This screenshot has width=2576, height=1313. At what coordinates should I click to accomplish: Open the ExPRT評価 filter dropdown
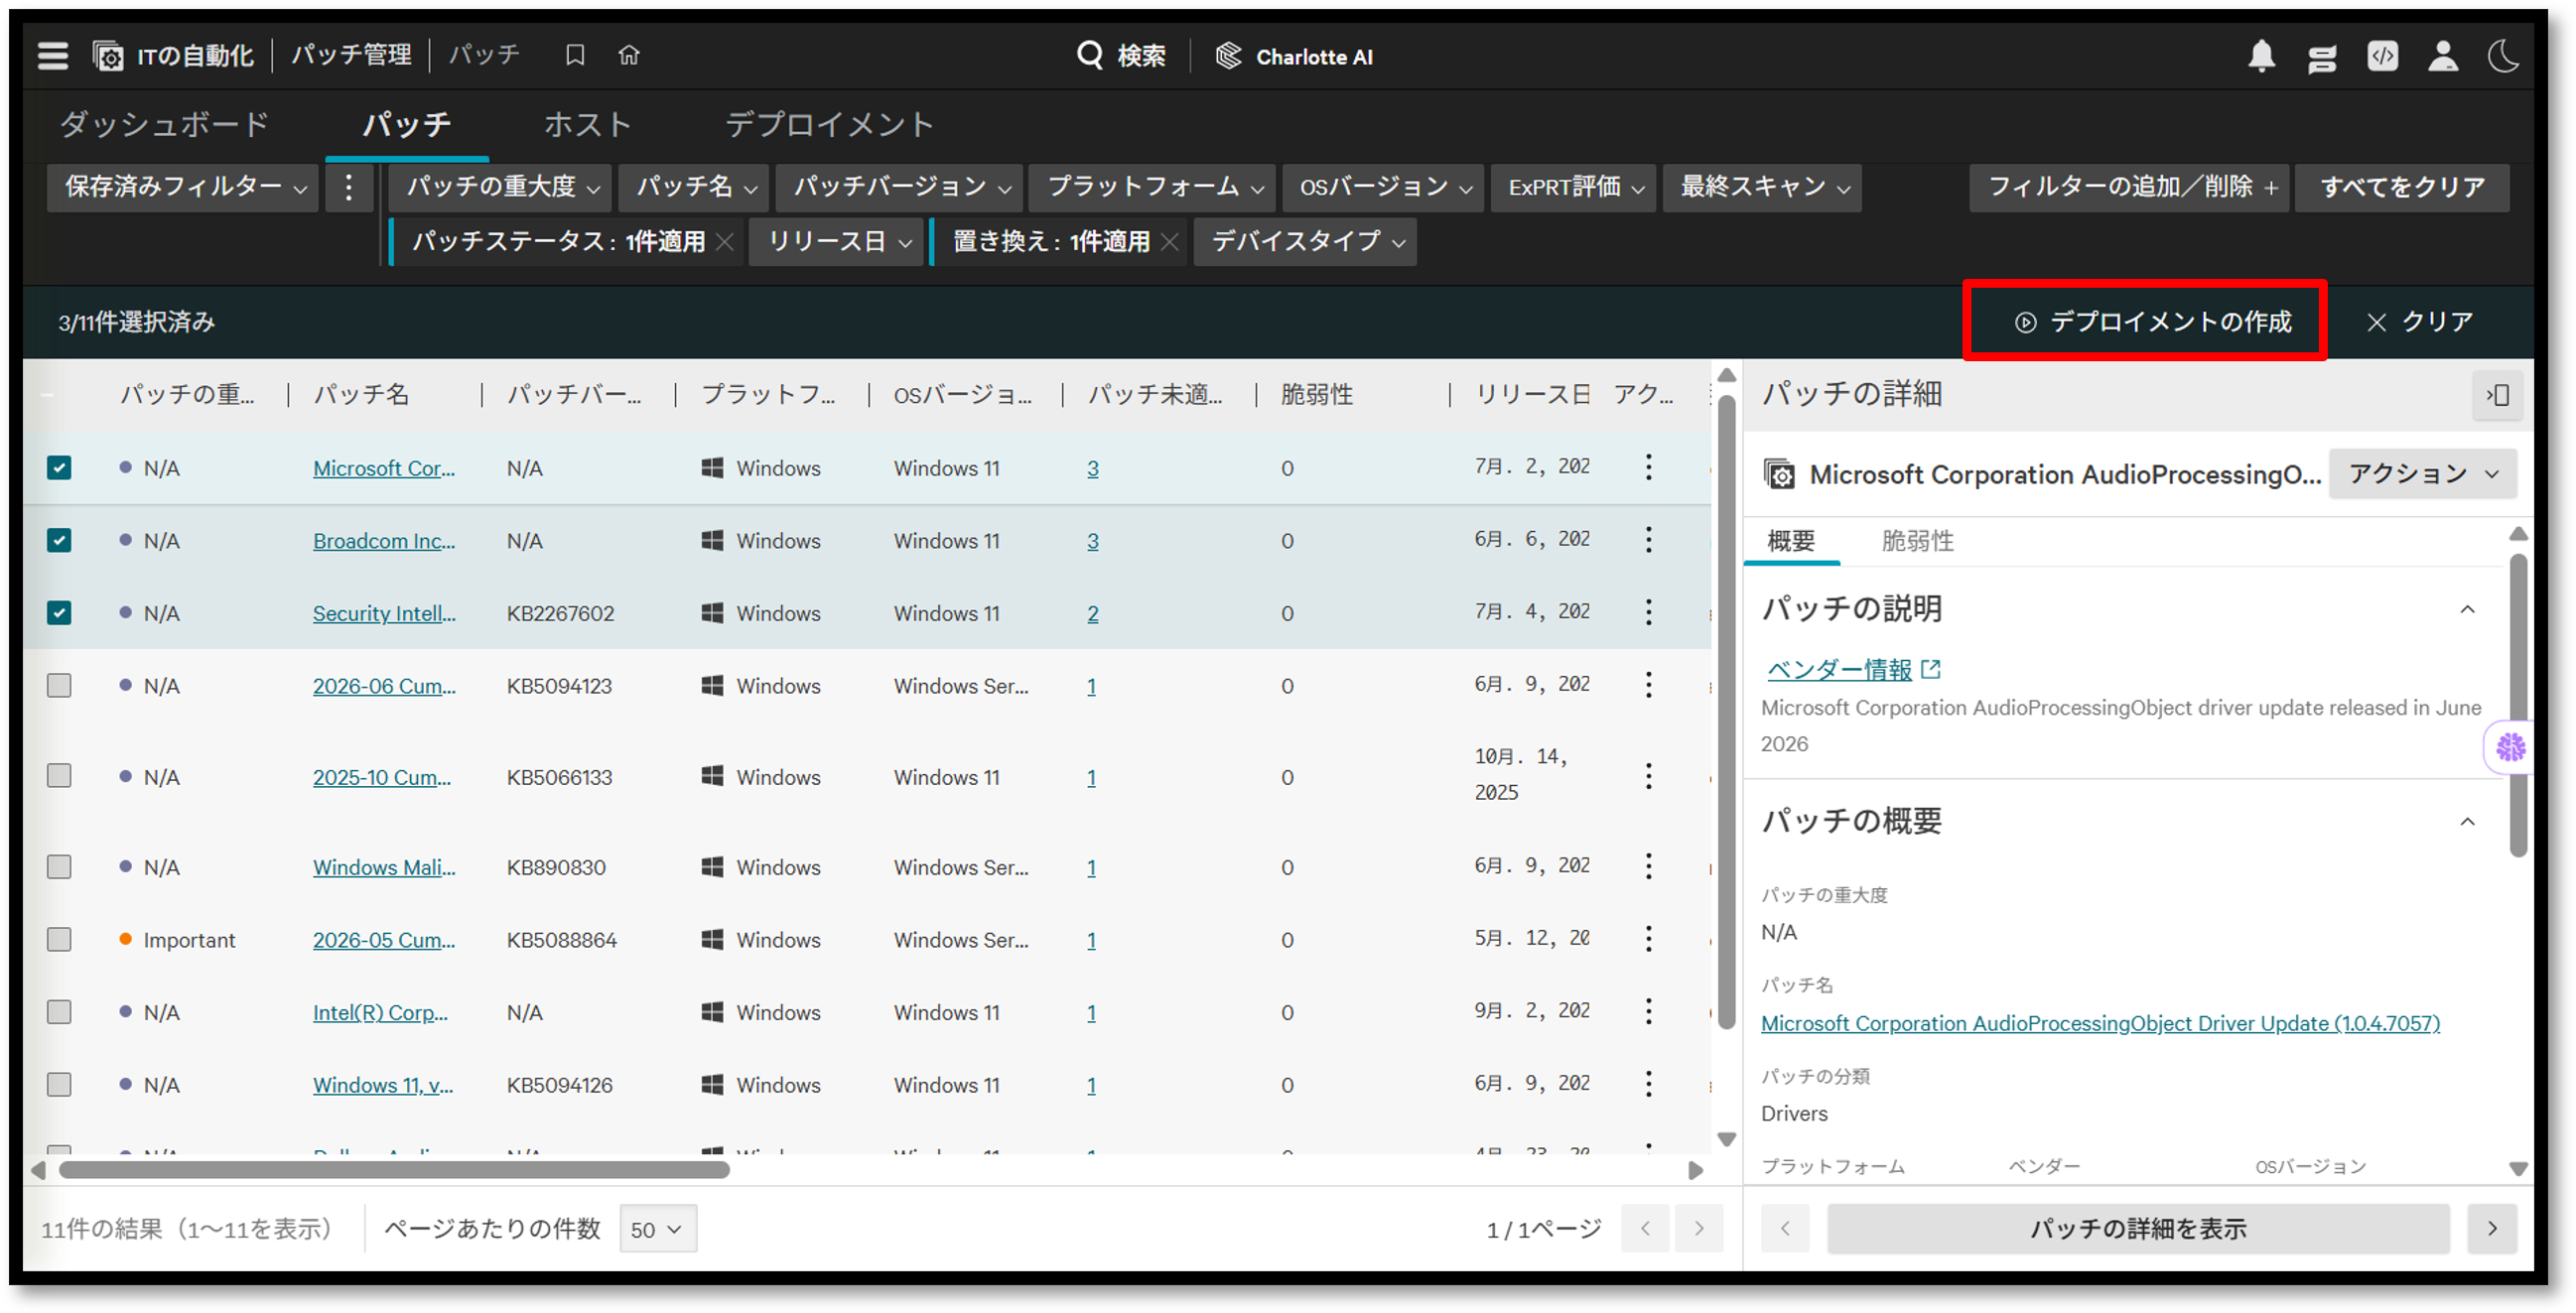(1574, 187)
